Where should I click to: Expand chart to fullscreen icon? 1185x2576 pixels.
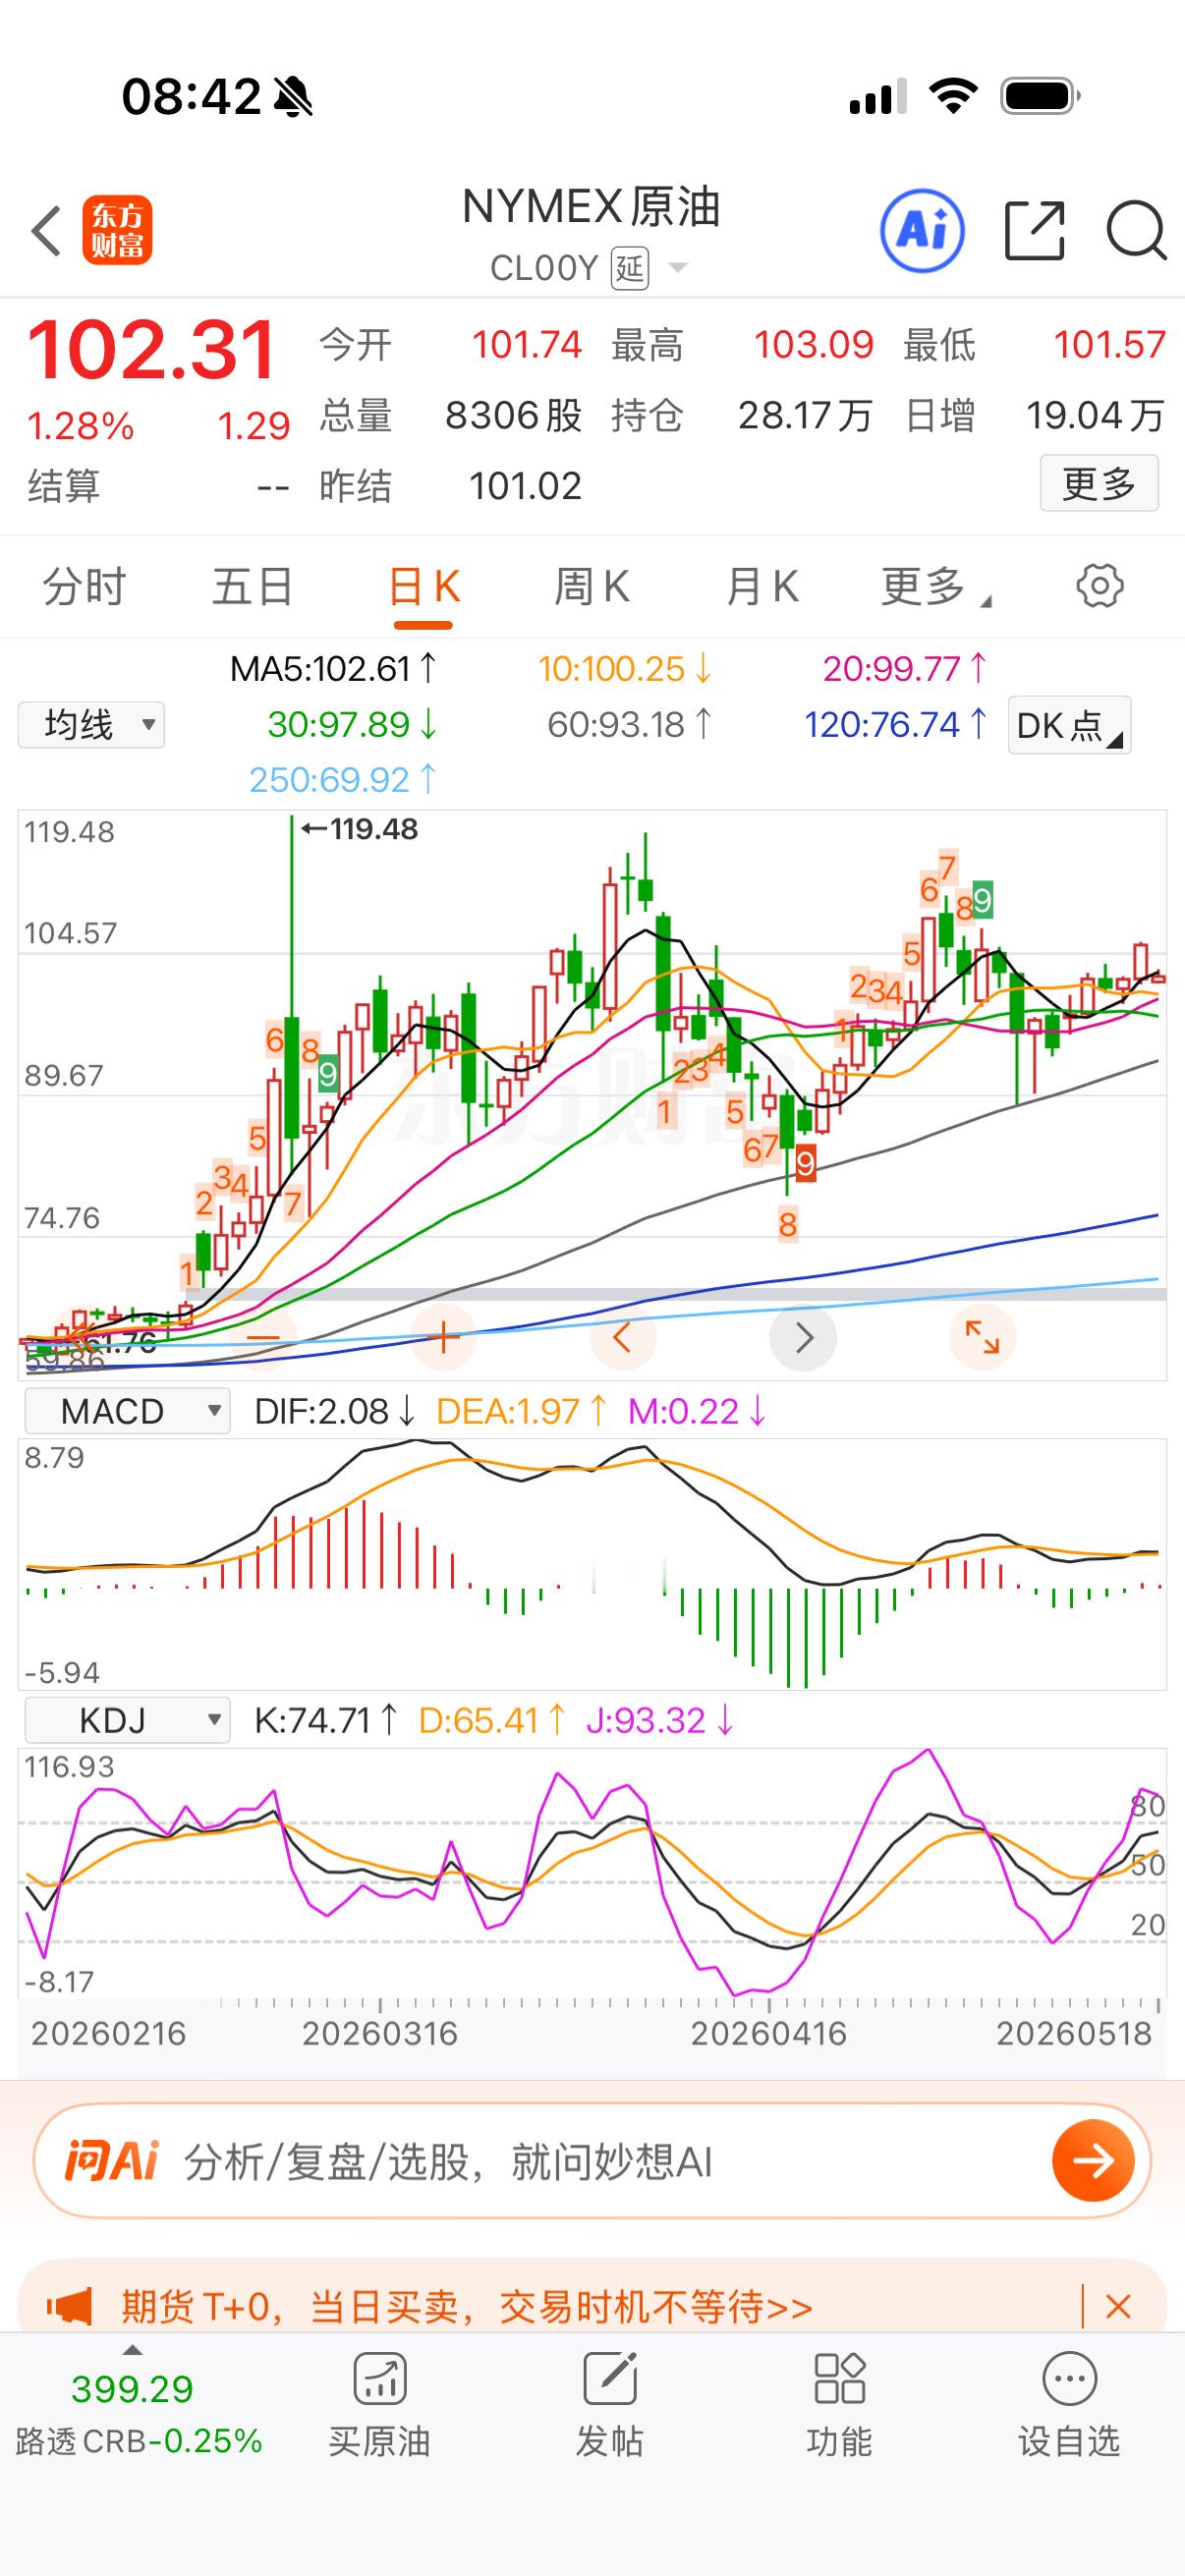982,1337
